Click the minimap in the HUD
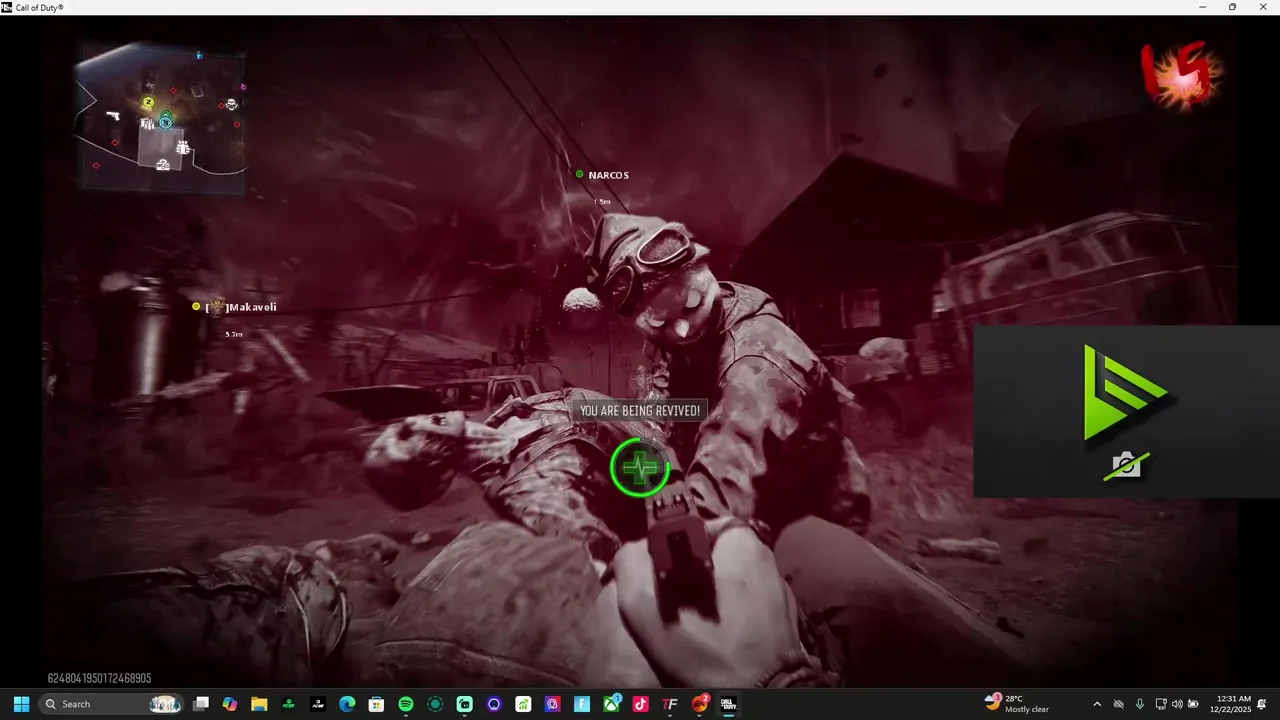Image resolution: width=1280 pixels, height=720 pixels. pos(162,115)
